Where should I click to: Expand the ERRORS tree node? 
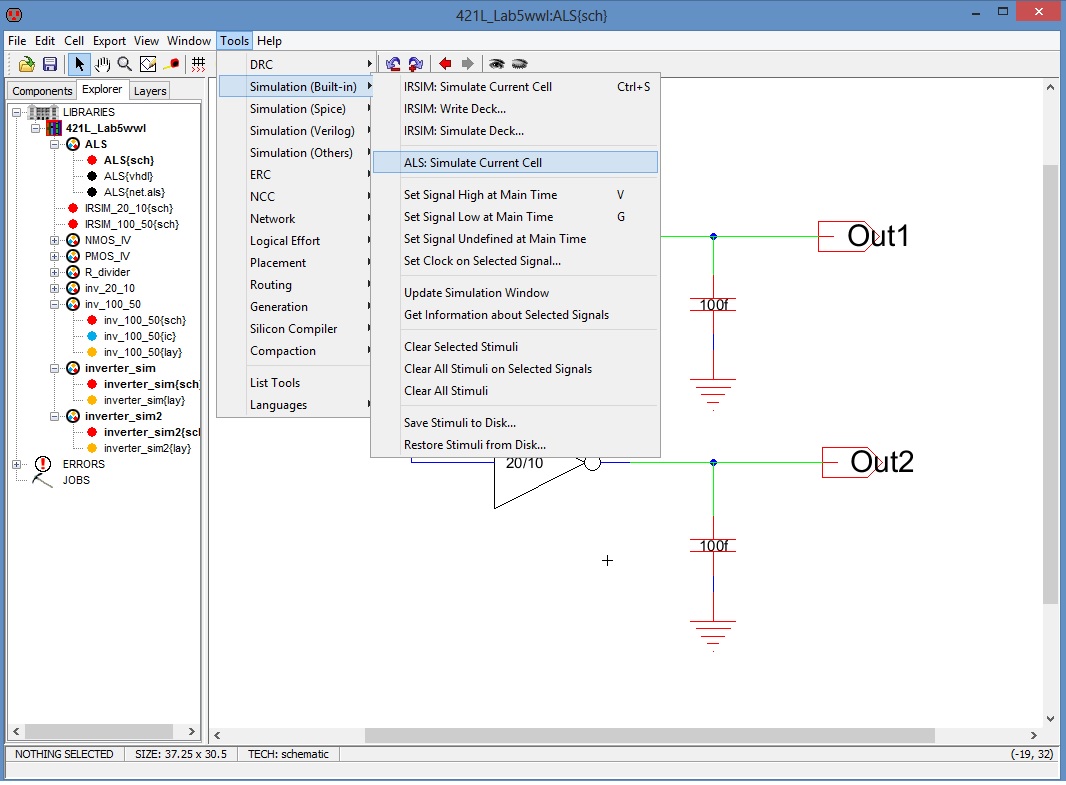(17, 464)
